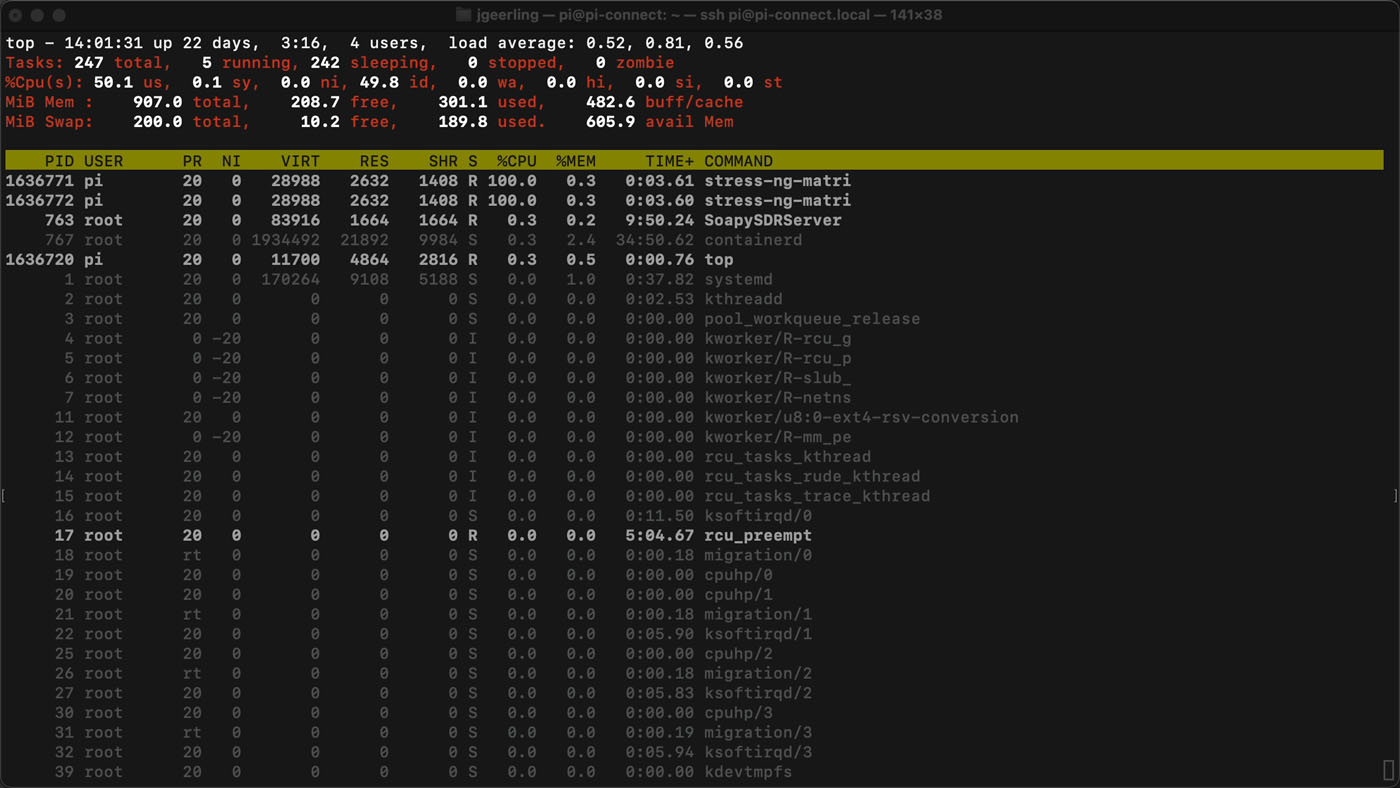Select the SoapySDRServer process entry

pyautogui.click(x=775, y=220)
